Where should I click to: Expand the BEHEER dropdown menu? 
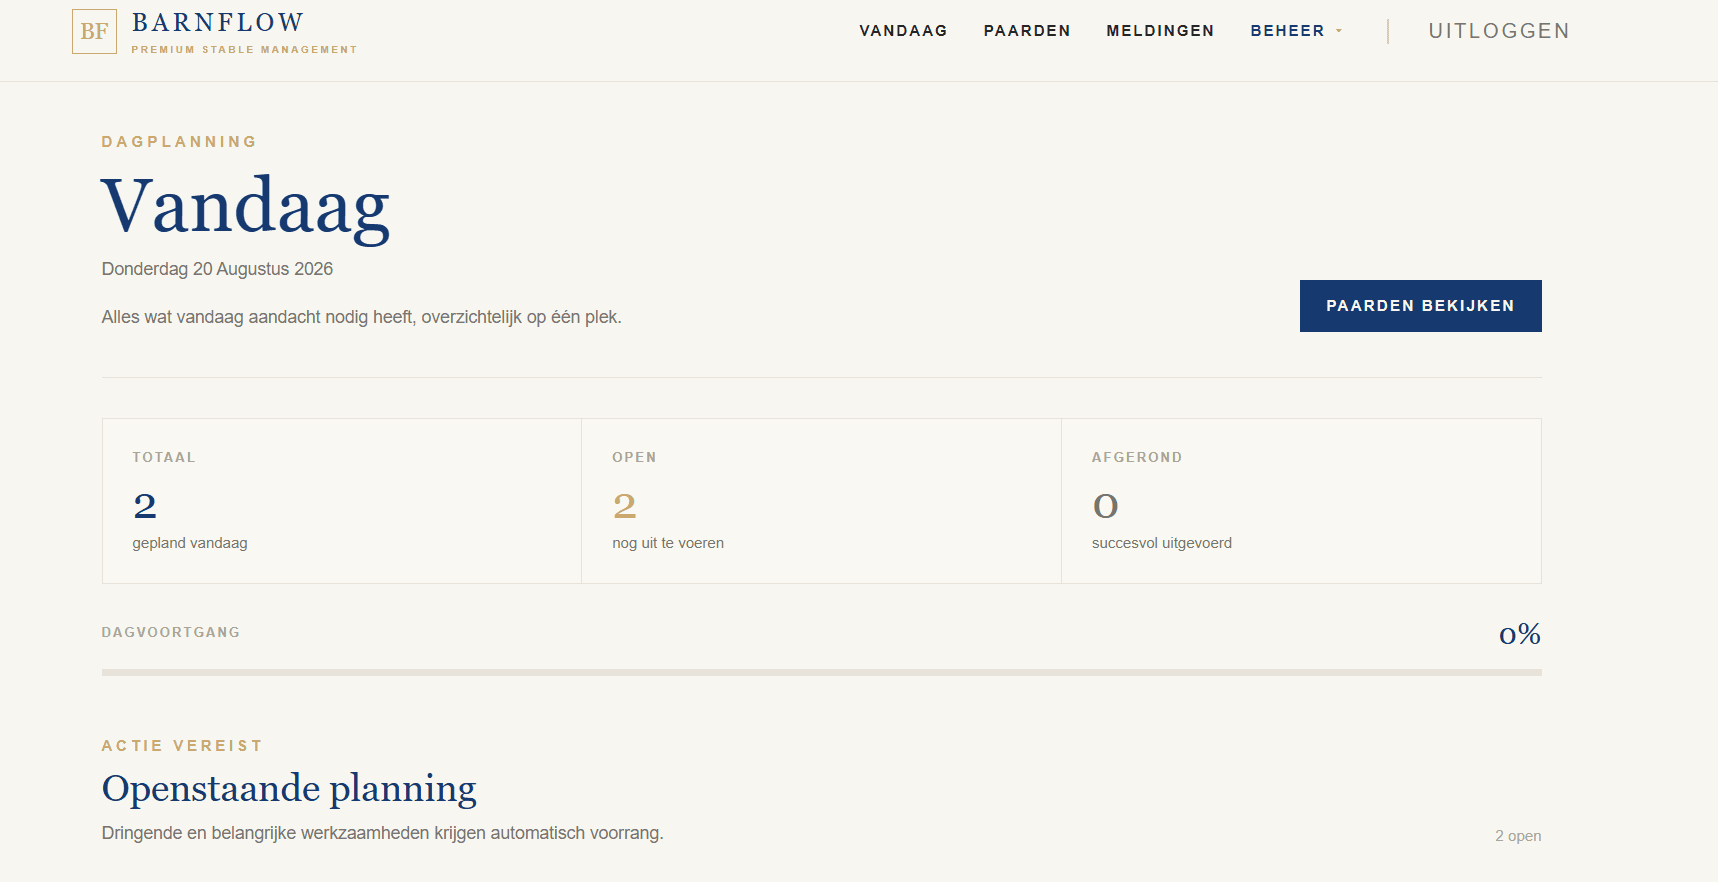coord(1296,31)
